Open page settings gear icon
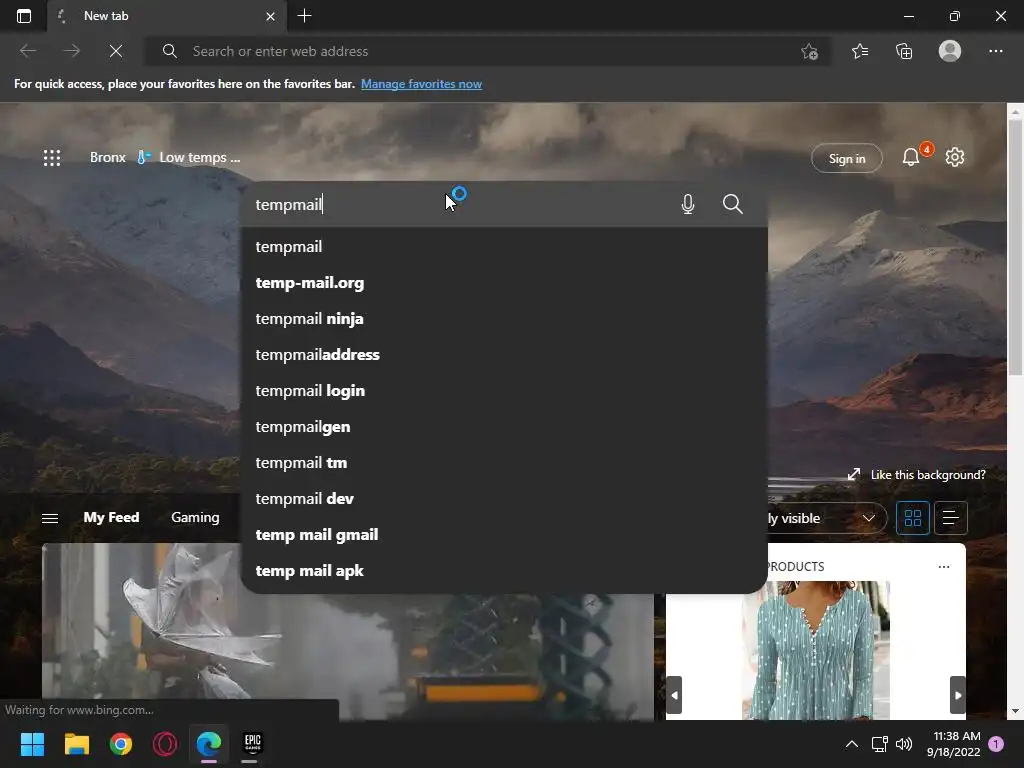The image size is (1024, 768). coord(954,157)
